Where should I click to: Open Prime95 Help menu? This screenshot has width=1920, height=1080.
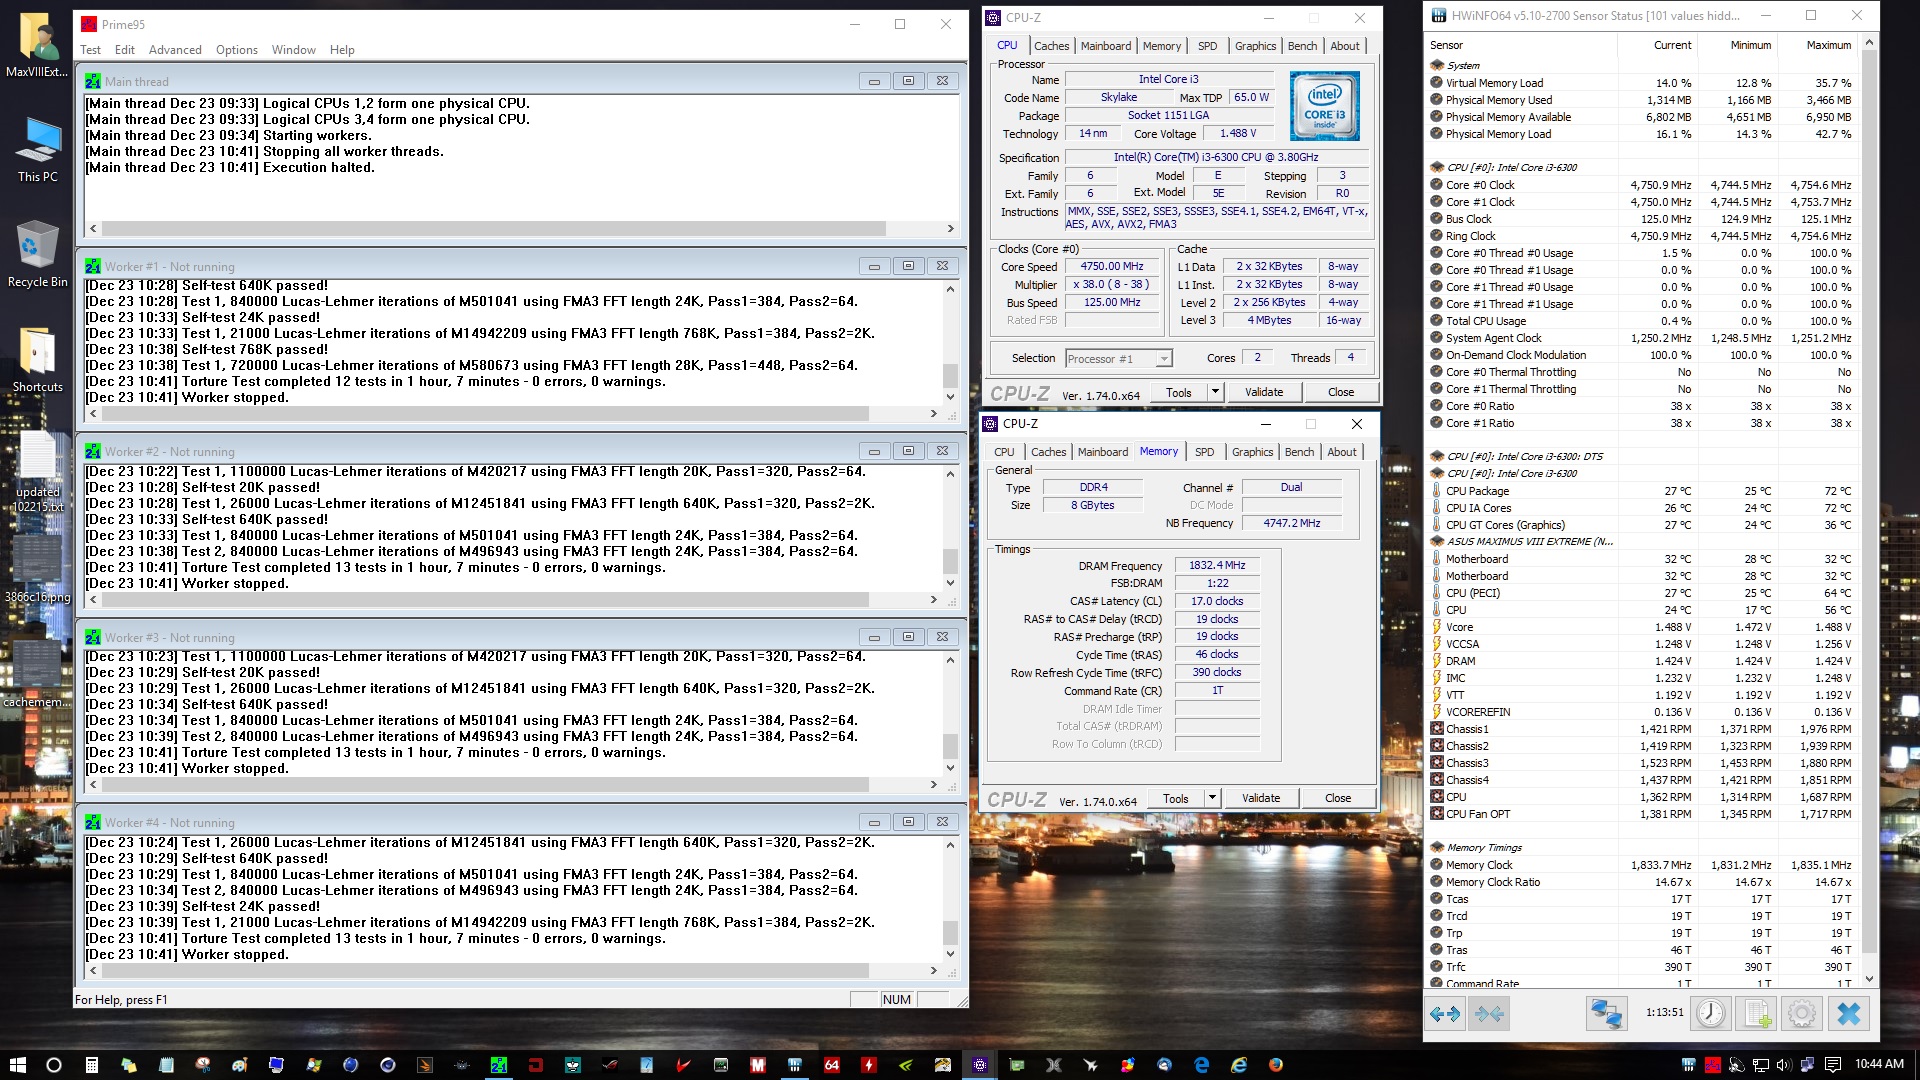(x=342, y=49)
